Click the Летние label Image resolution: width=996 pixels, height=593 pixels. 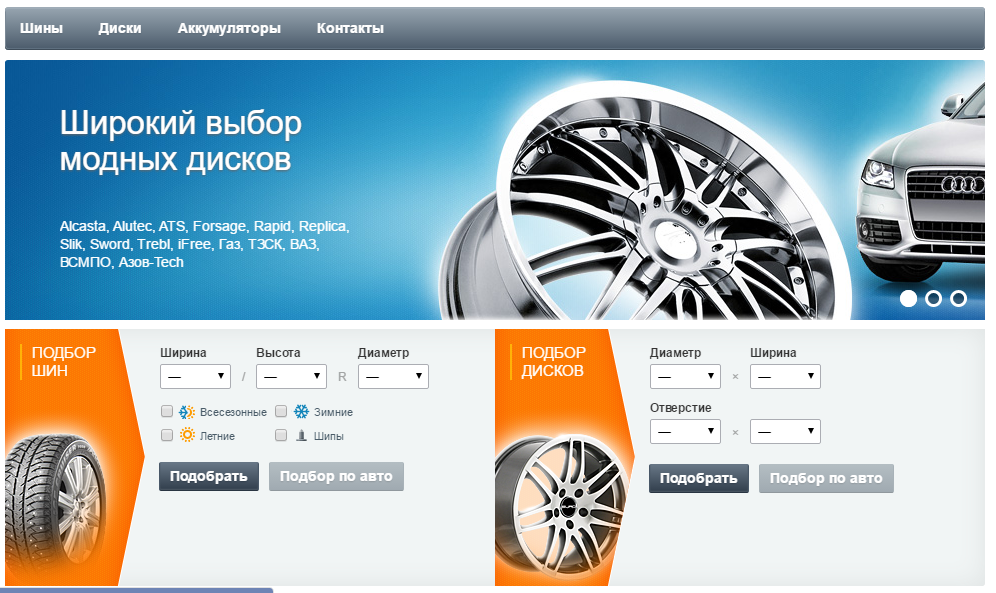click(217, 436)
